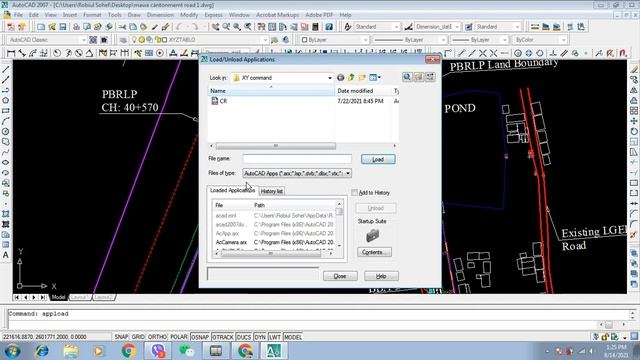Select the Angular dimension tool
The height and width of the screenshot is (360, 640).
click(89, 53)
